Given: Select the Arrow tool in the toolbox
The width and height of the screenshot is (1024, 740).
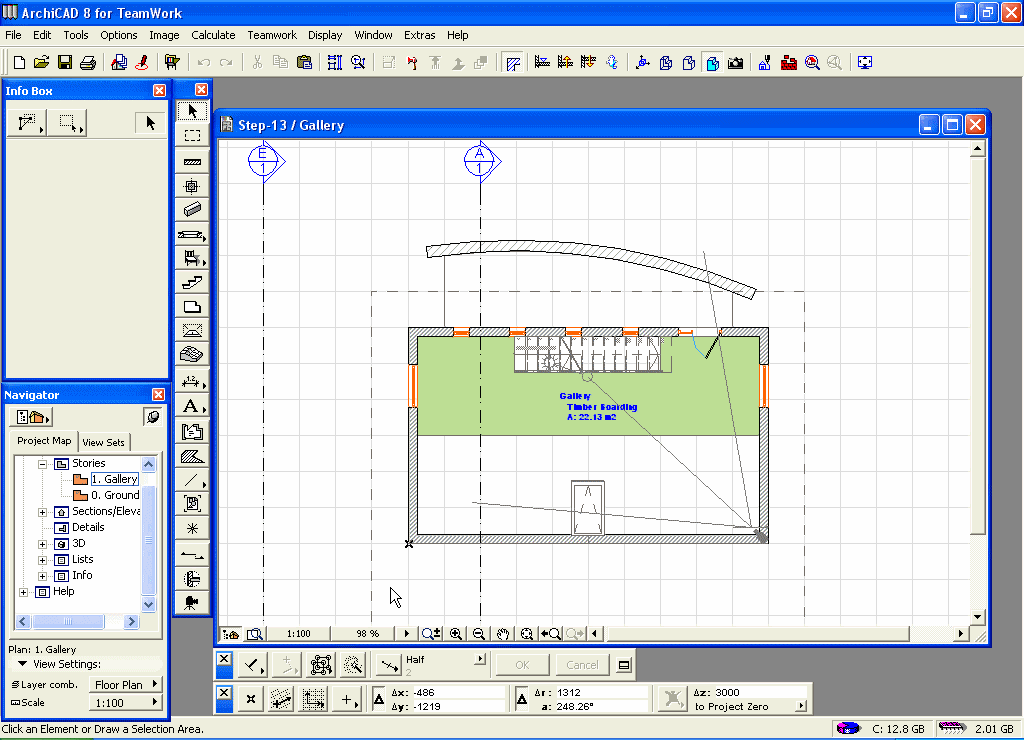Looking at the screenshot, I should coord(193,111).
